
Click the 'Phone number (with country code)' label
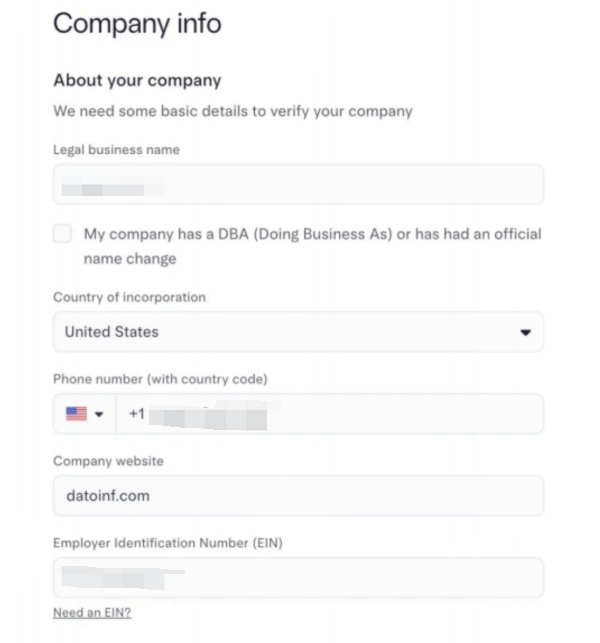click(160, 379)
